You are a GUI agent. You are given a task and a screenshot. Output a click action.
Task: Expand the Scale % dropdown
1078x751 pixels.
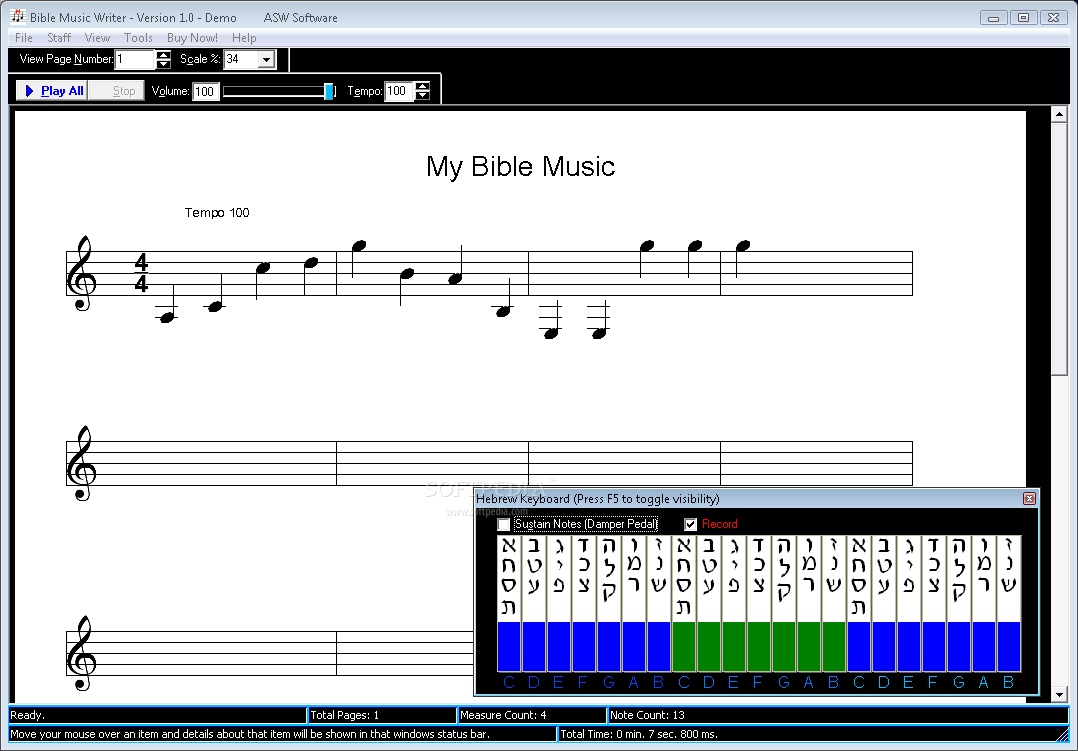point(266,60)
